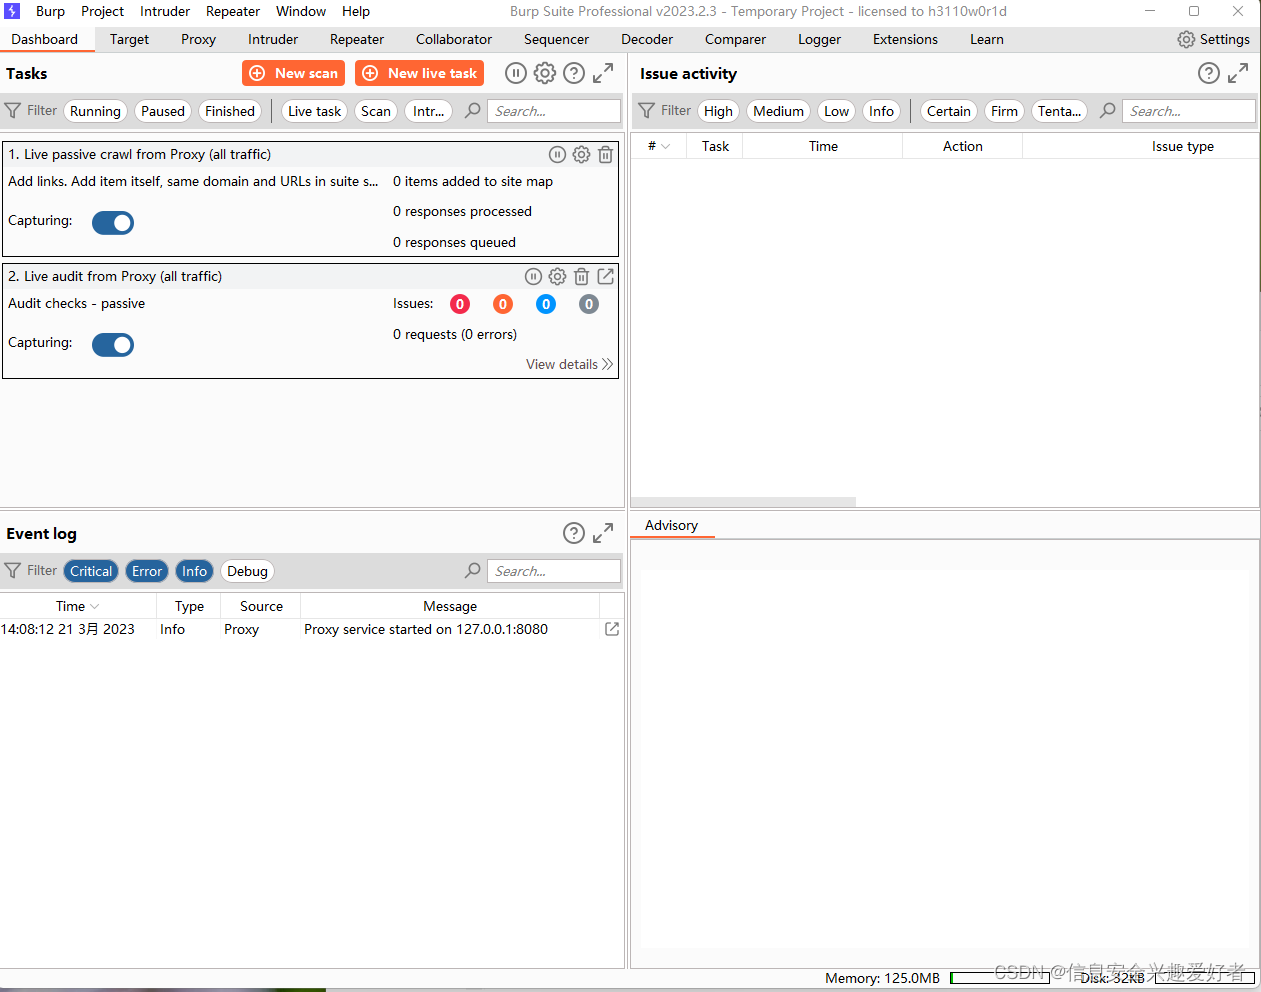This screenshot has height=992, width=1261.
Task: Click the New live task button
Action: tap(420, 73)
